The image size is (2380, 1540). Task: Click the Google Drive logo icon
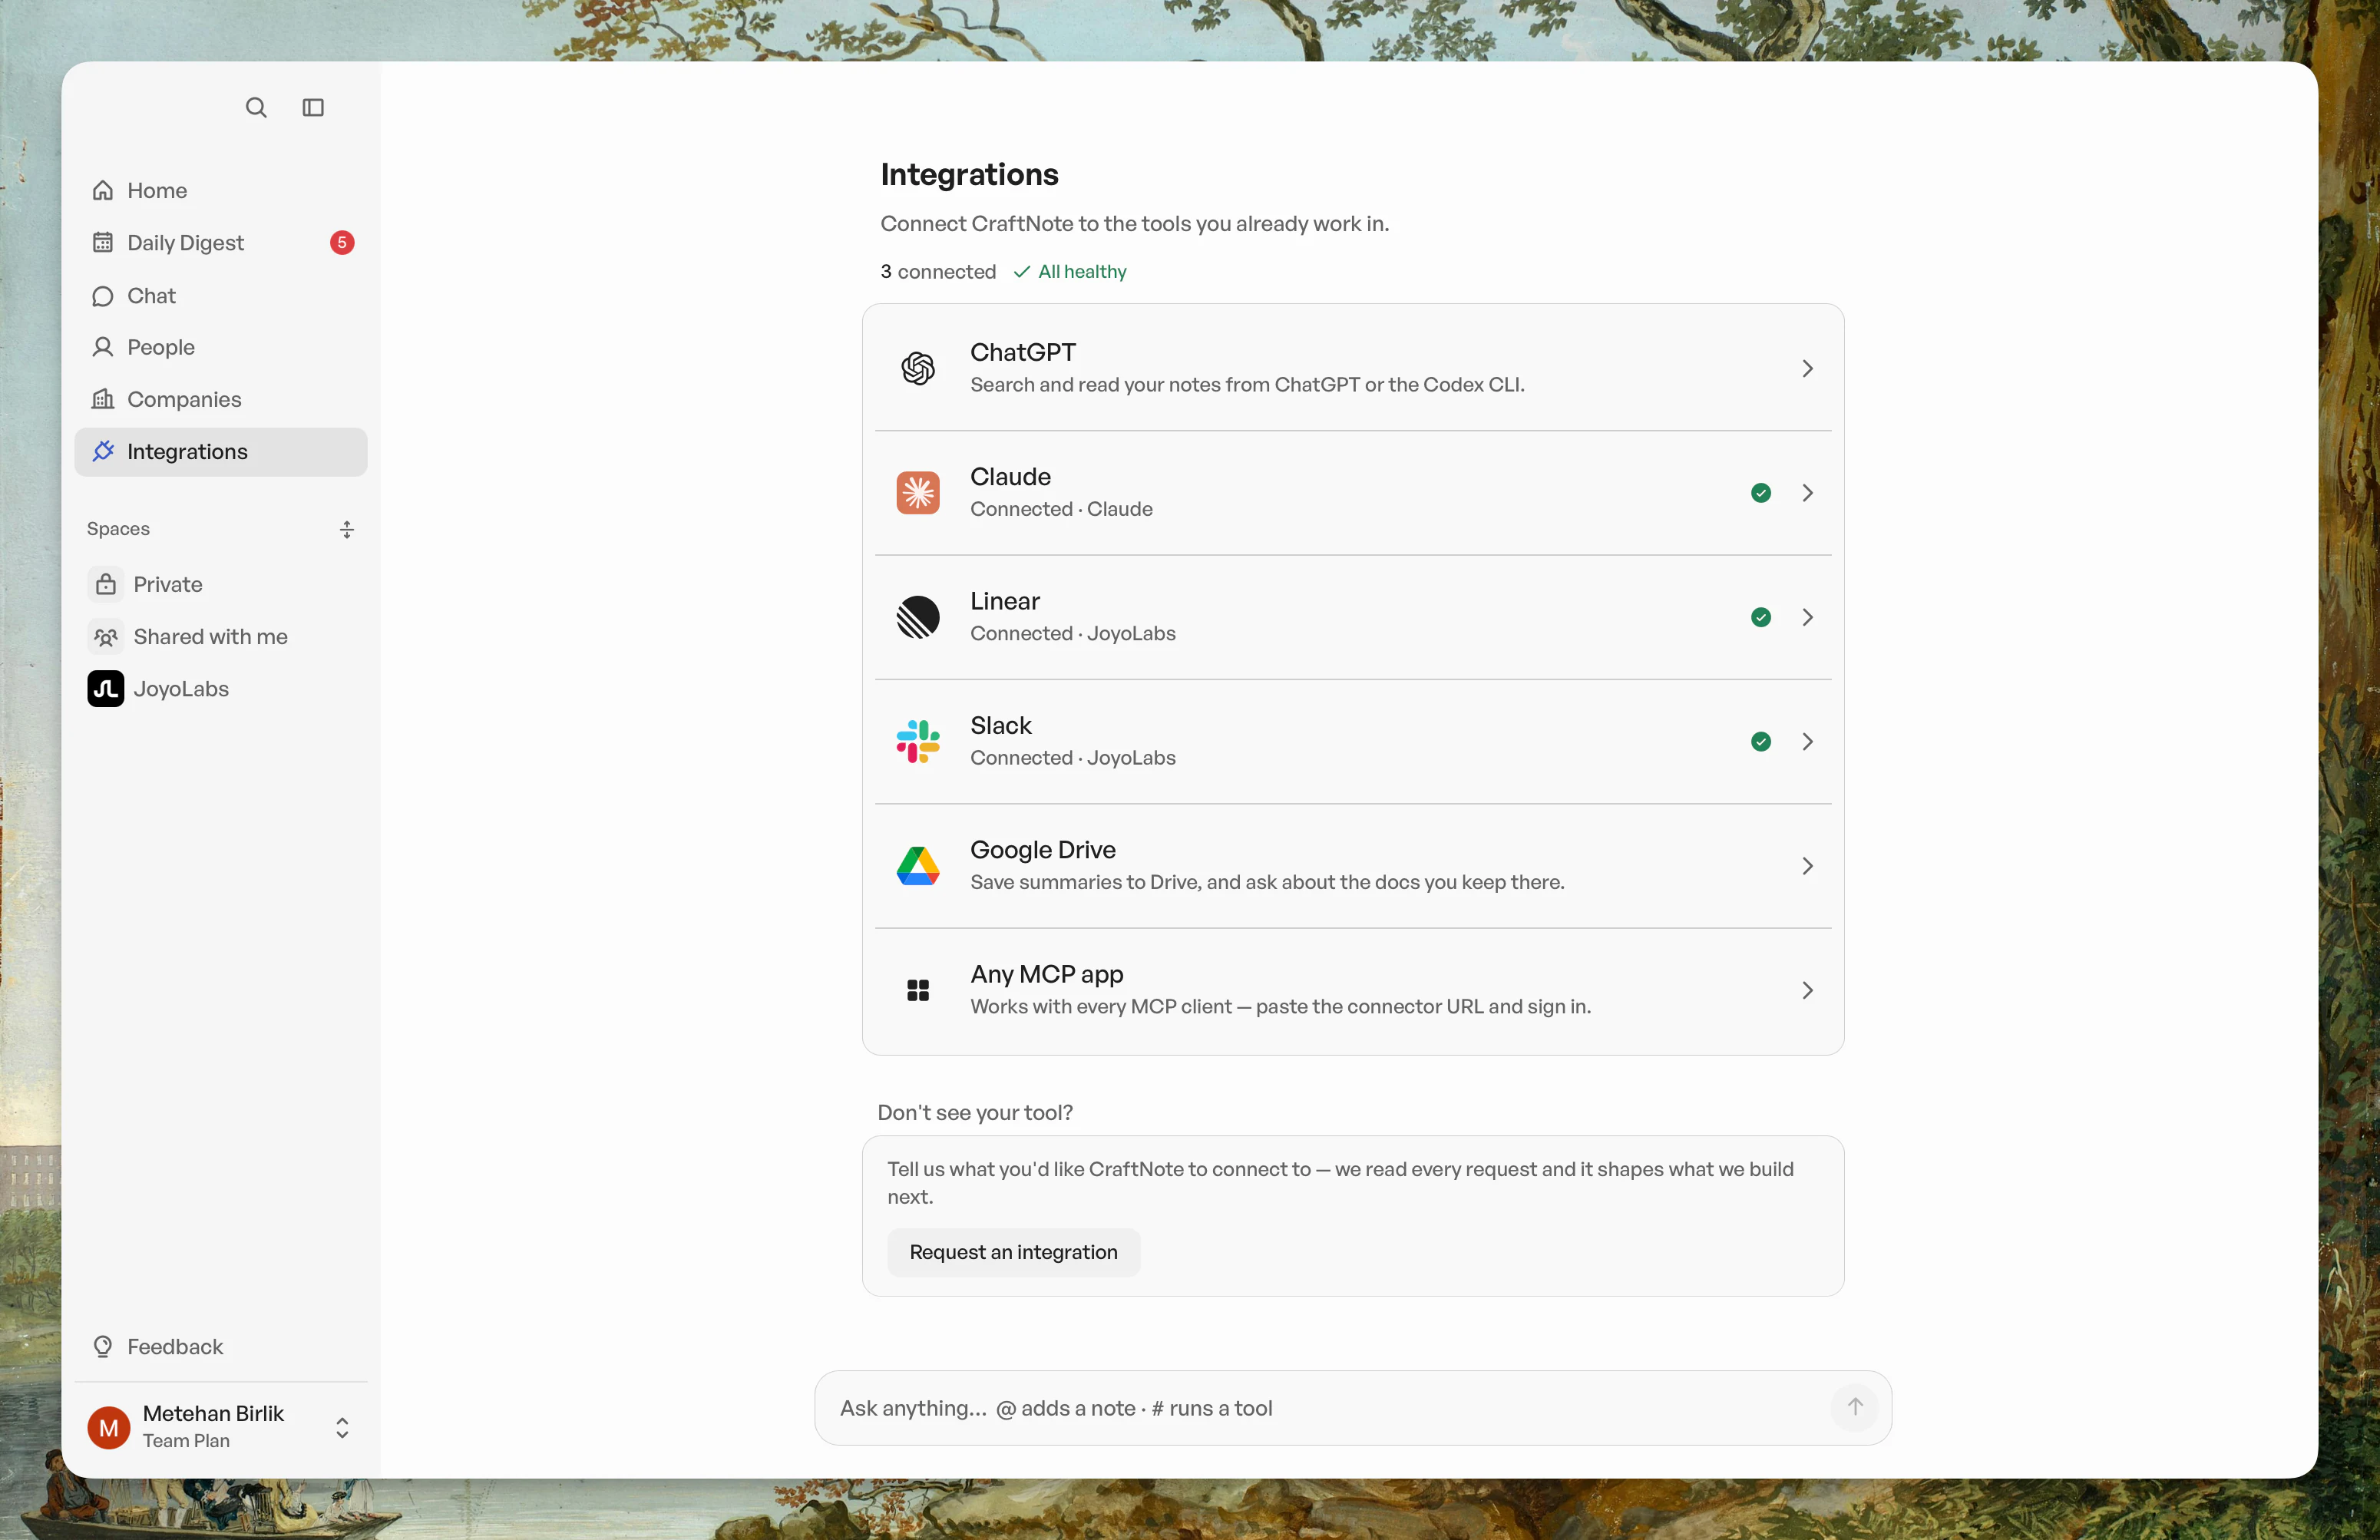[918, 866]
